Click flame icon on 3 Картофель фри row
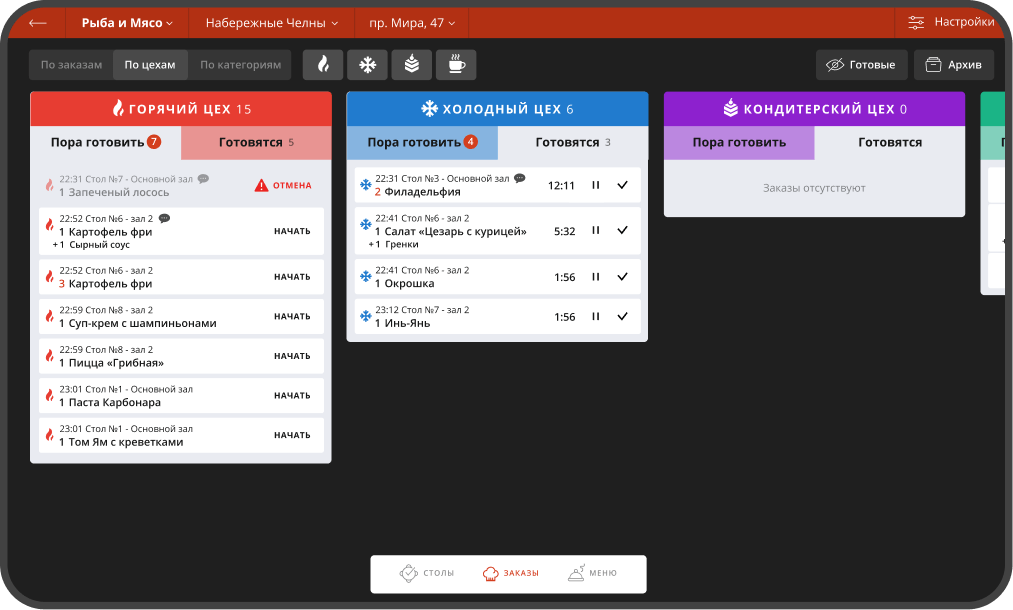This screenshot has height=610, width=1013. [49, 277]
